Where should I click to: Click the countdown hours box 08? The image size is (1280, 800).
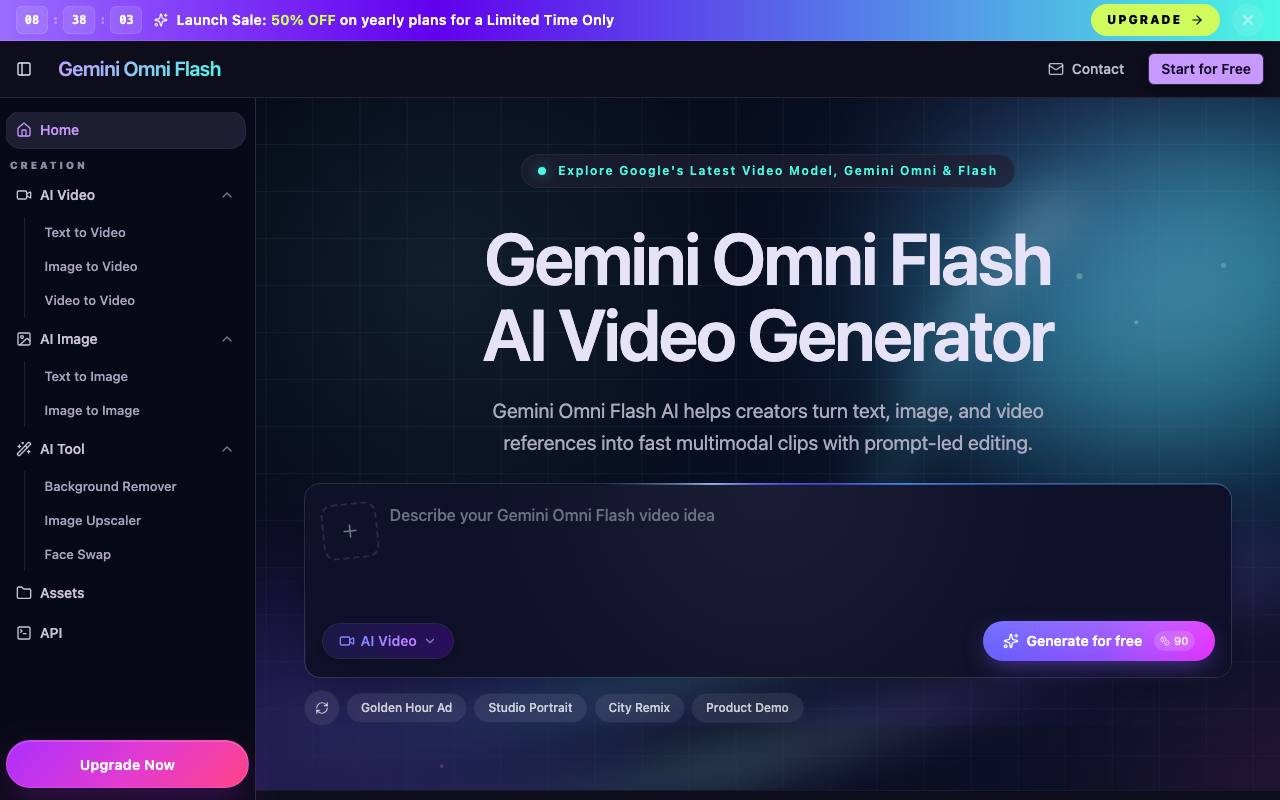(31, 20)
